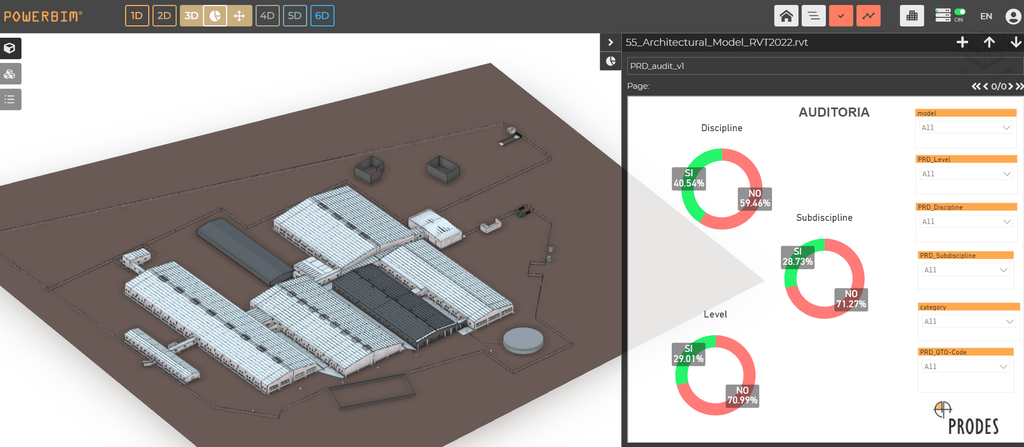Screen dimensions: 1024x447
Task: Click the orange trend line chart button
Action: (868, 16)
